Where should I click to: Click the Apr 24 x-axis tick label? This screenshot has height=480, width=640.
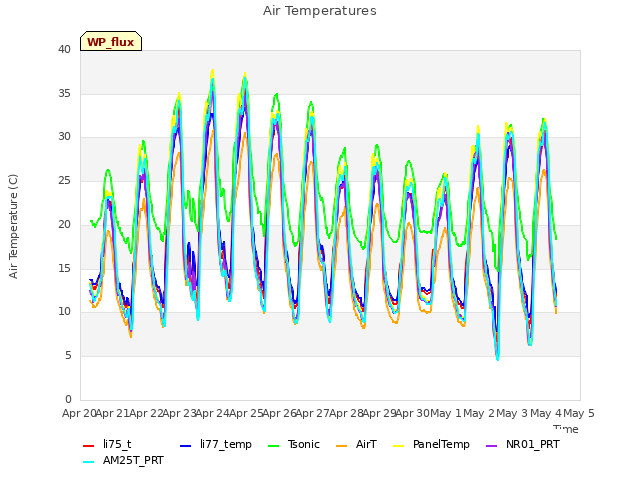click(x=213, y=413)
